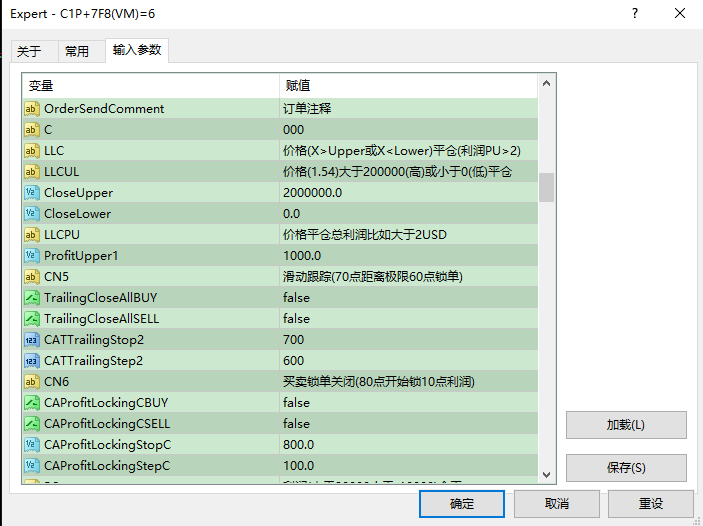Confirm with the 确定 button
Viewport: 703px width, 526px height.
(462, 504)
